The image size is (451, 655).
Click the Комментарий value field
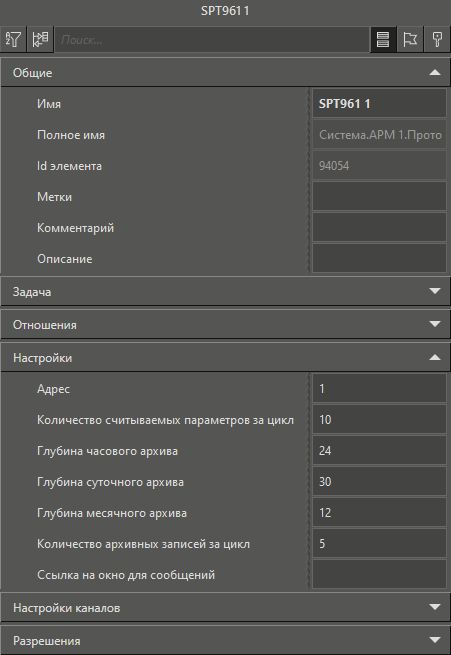(379, 228)
